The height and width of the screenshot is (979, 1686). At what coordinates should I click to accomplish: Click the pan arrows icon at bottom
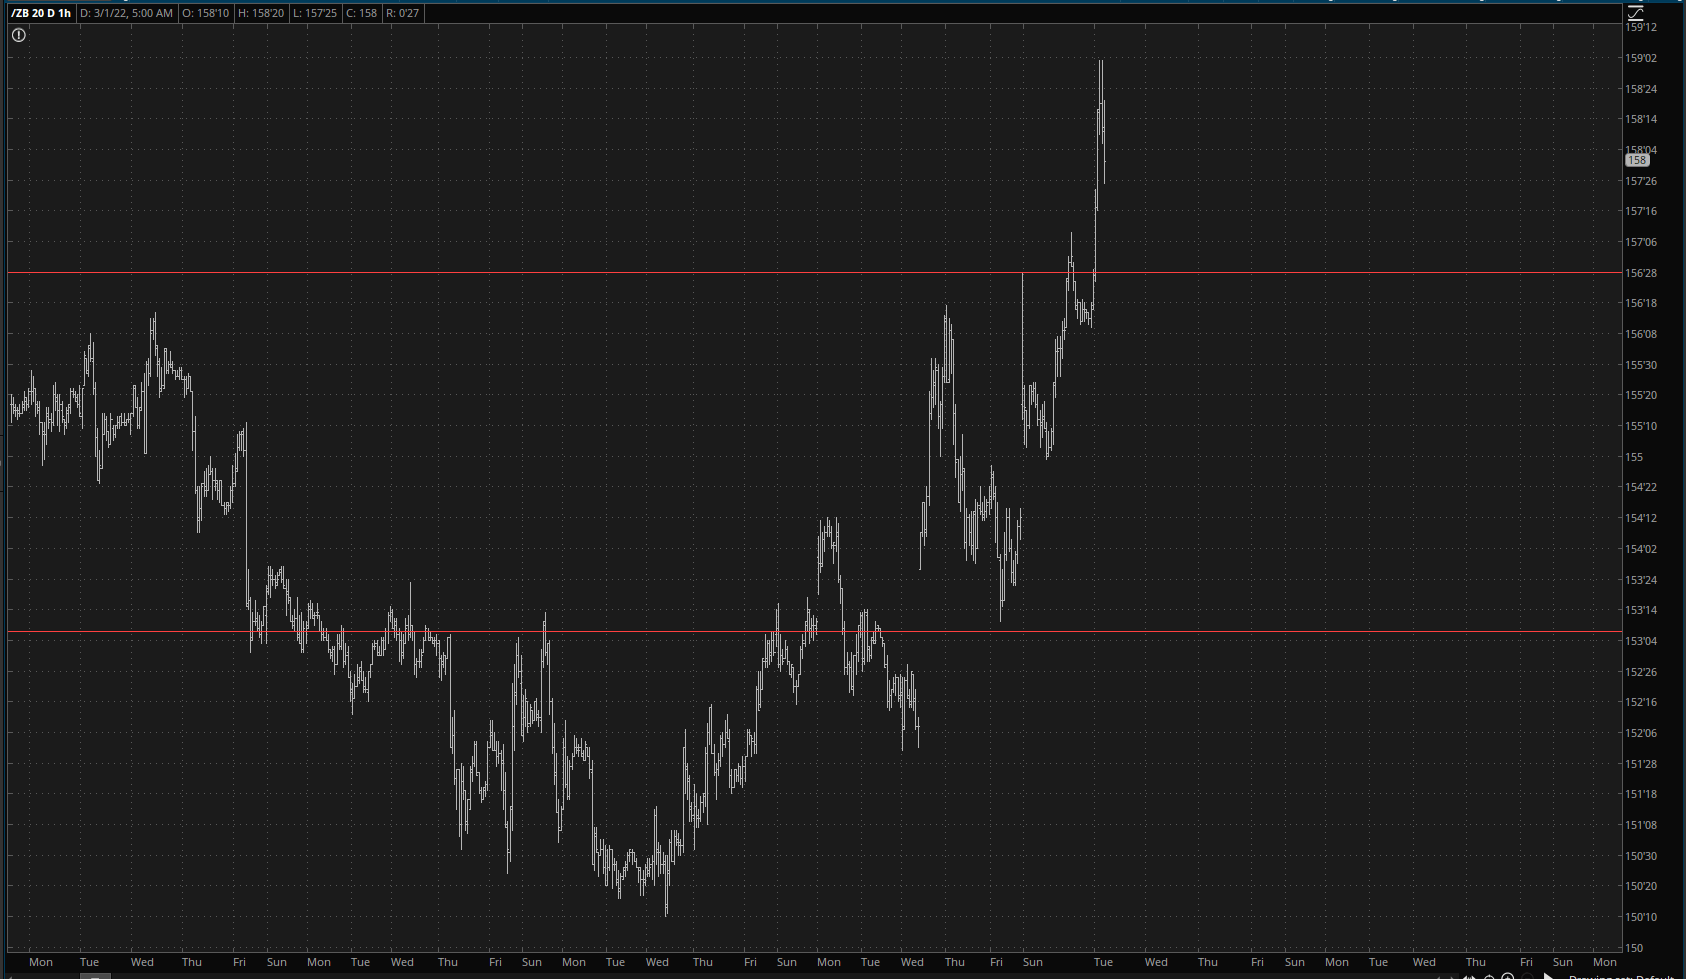[x=1470, y=976]
